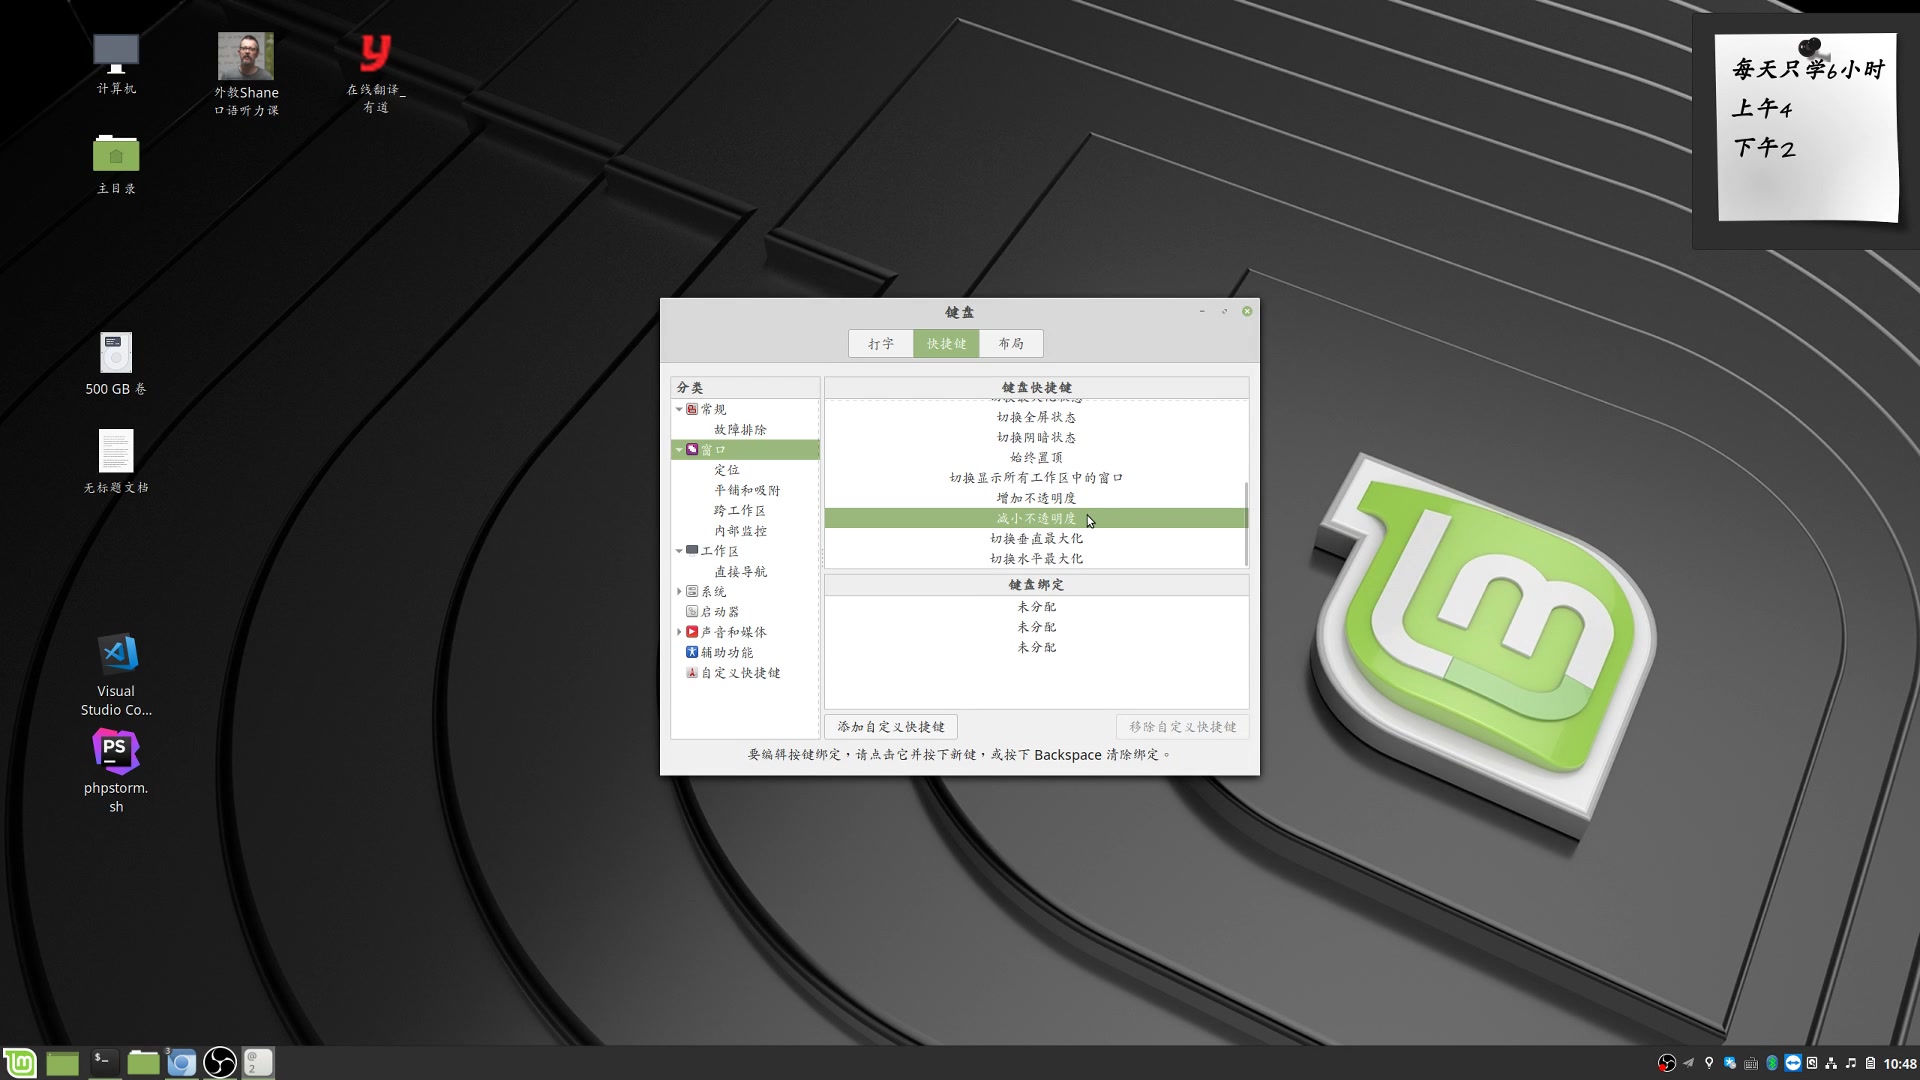Switch to the 打字 tab
Image resolution: width=1920 pixels, height=1080 pixels.
[x=880, y=343]
